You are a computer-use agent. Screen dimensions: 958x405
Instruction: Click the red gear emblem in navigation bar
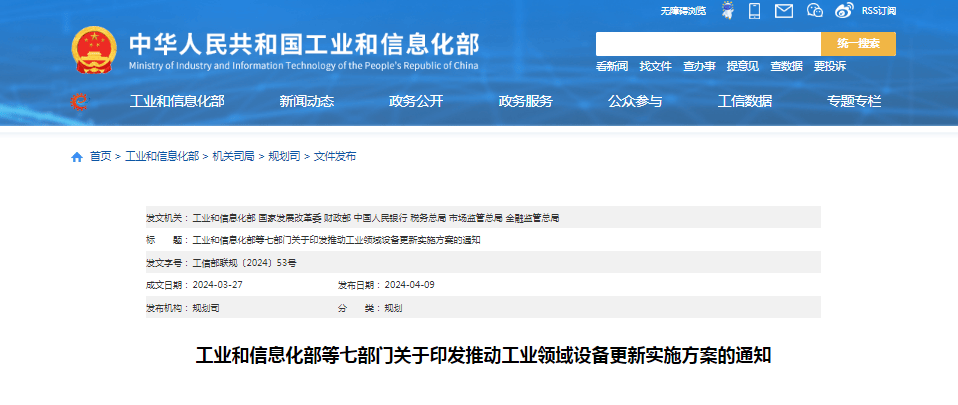click(79, 101)
